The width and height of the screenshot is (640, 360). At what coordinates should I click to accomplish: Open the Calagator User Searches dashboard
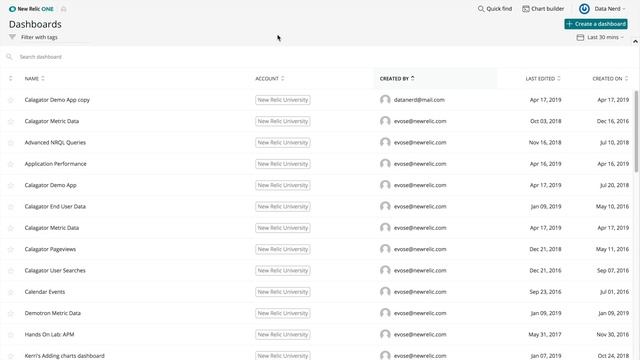(x=55, y=271)
